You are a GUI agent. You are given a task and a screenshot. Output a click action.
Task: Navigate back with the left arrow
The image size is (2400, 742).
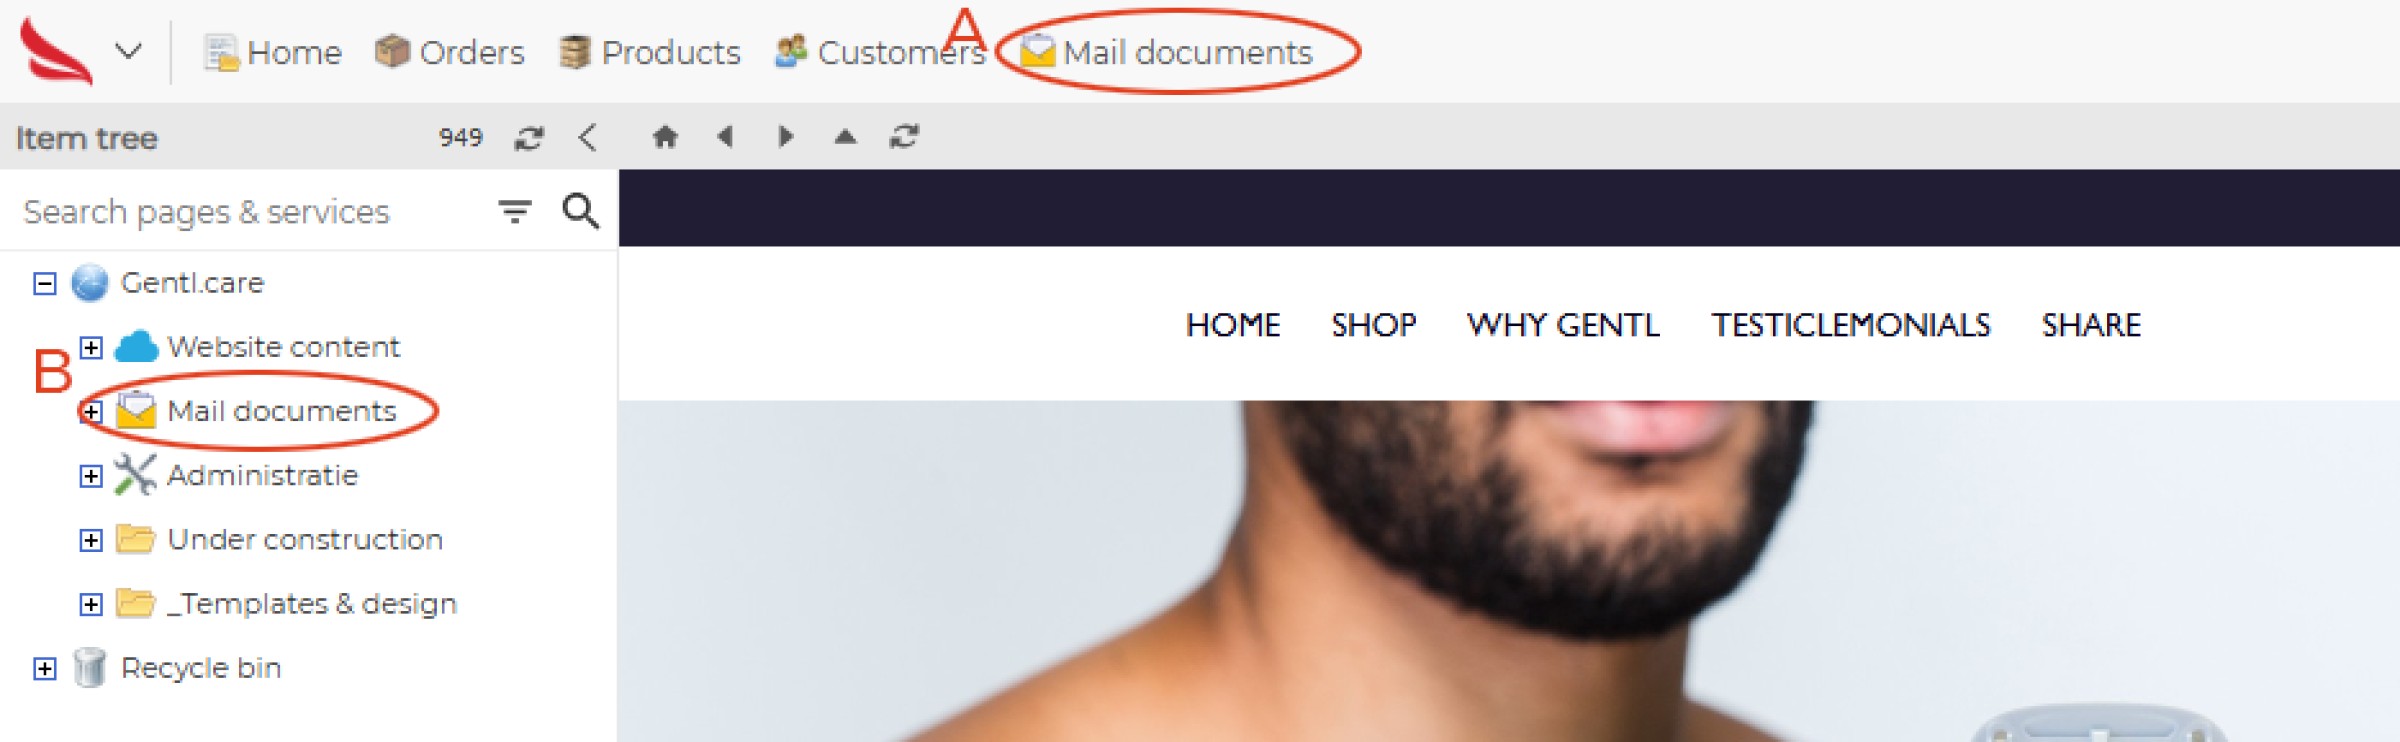click(726, 136)
